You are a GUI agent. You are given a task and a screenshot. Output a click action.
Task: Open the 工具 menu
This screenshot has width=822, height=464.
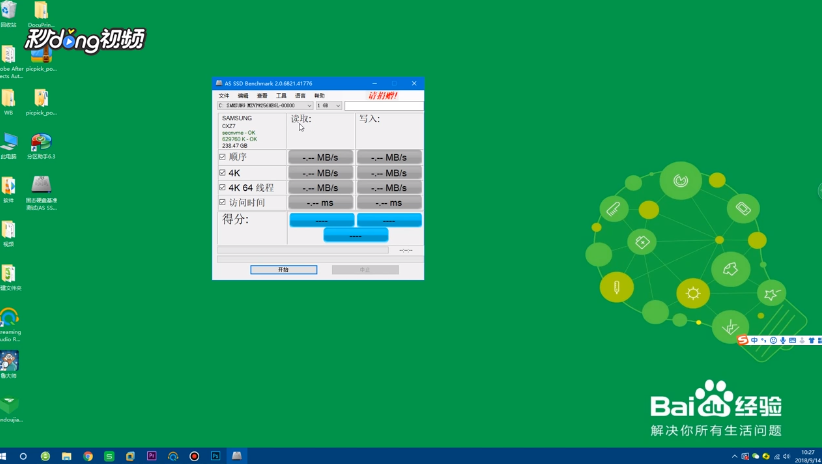pyautogui.click(x=281, y=95)
